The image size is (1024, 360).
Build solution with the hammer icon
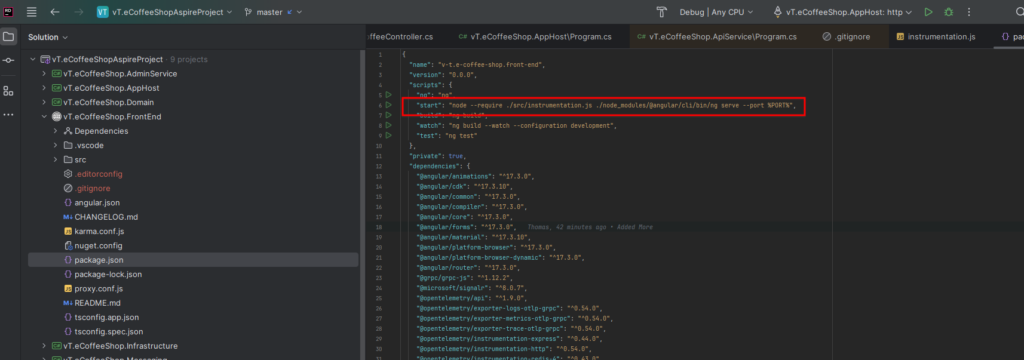point(662,12)
